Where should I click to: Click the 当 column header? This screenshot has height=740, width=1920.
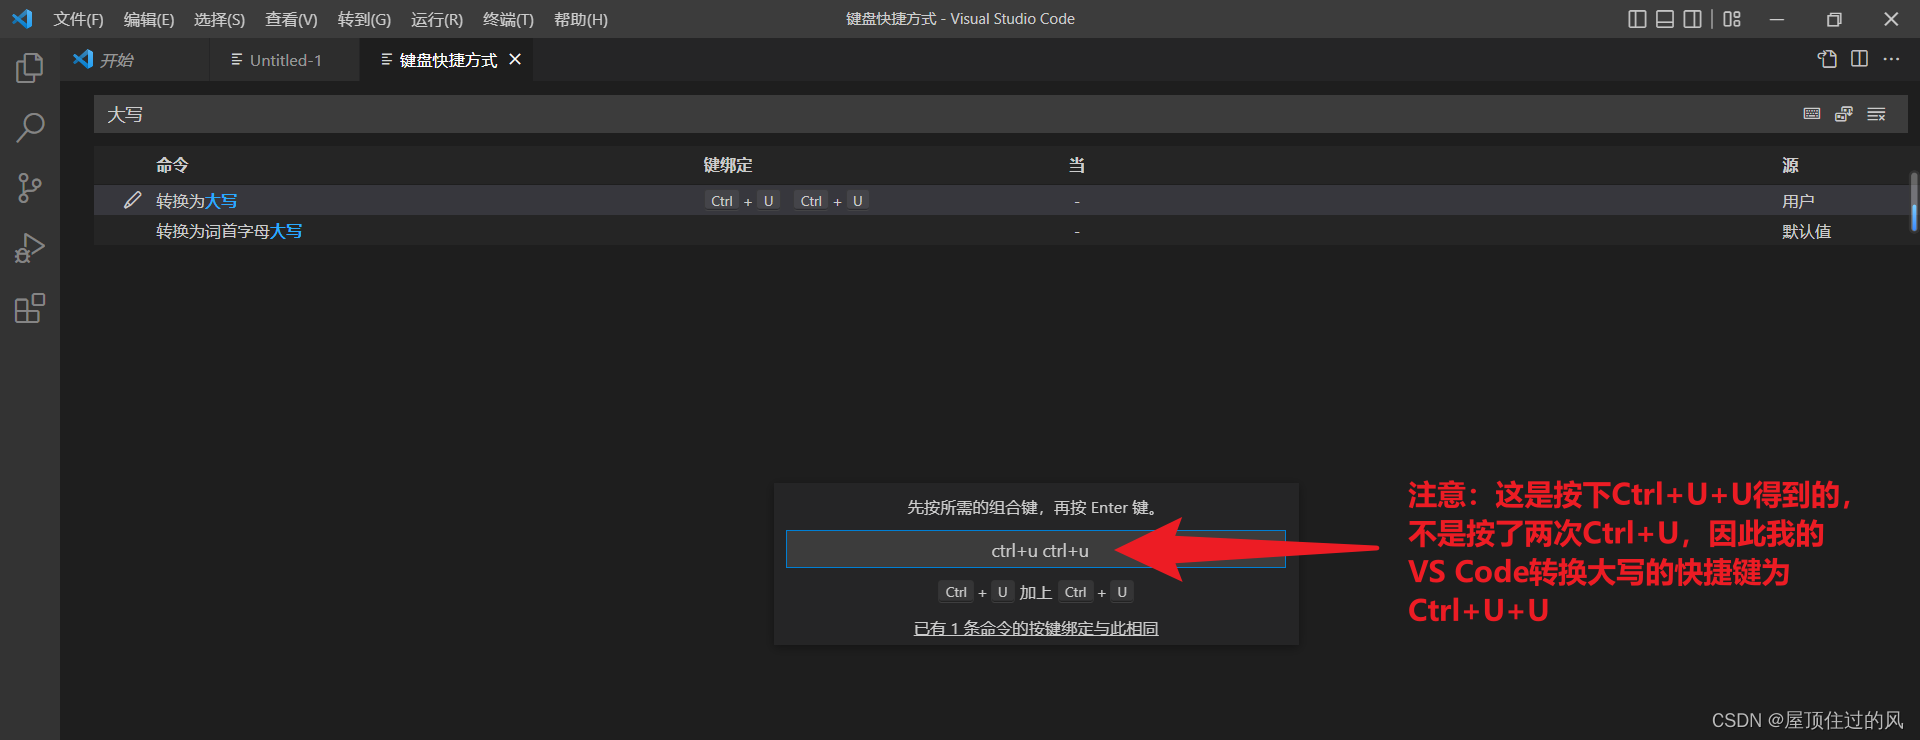click(1077, 165)
